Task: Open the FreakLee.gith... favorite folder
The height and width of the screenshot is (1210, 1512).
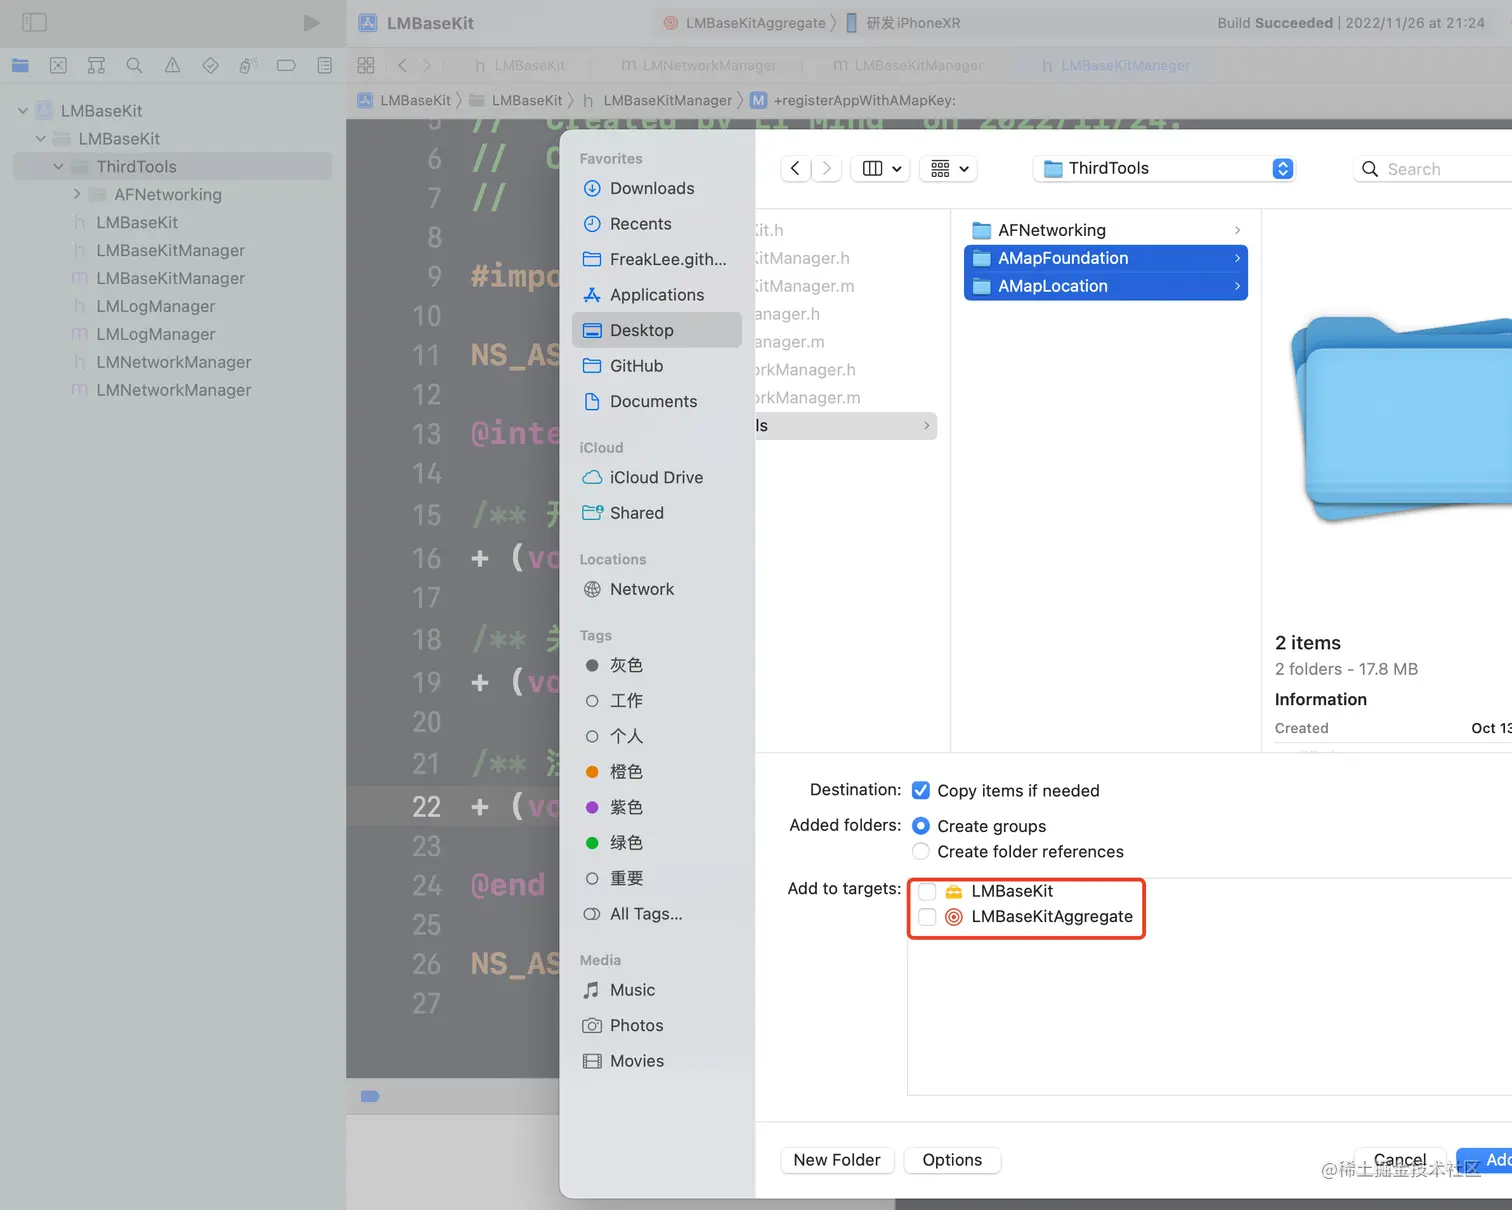Action: [655, 259]
